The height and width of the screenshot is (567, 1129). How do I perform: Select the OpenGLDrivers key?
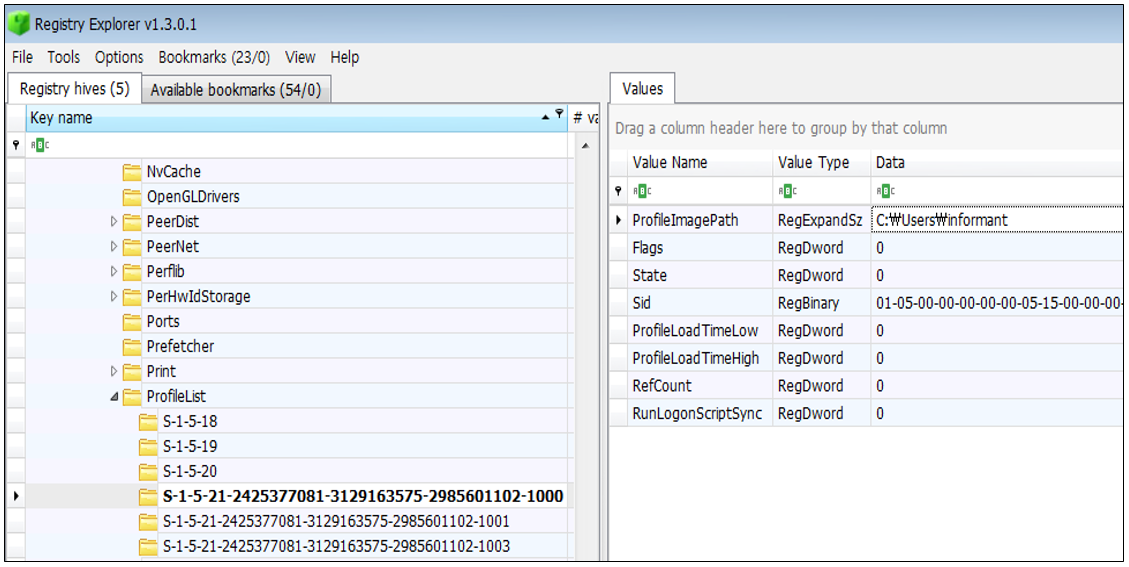coord(193,197)
